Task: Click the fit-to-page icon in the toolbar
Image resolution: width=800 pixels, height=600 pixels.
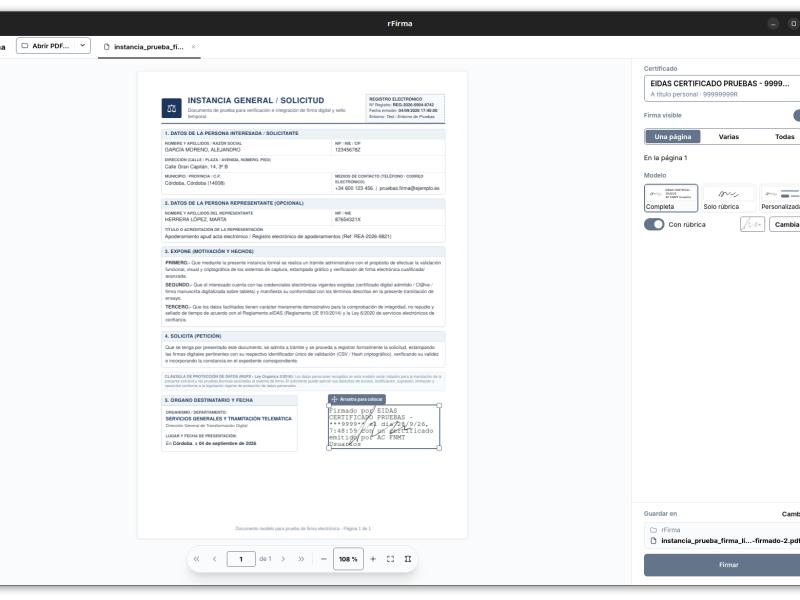Action: [390, 559]
